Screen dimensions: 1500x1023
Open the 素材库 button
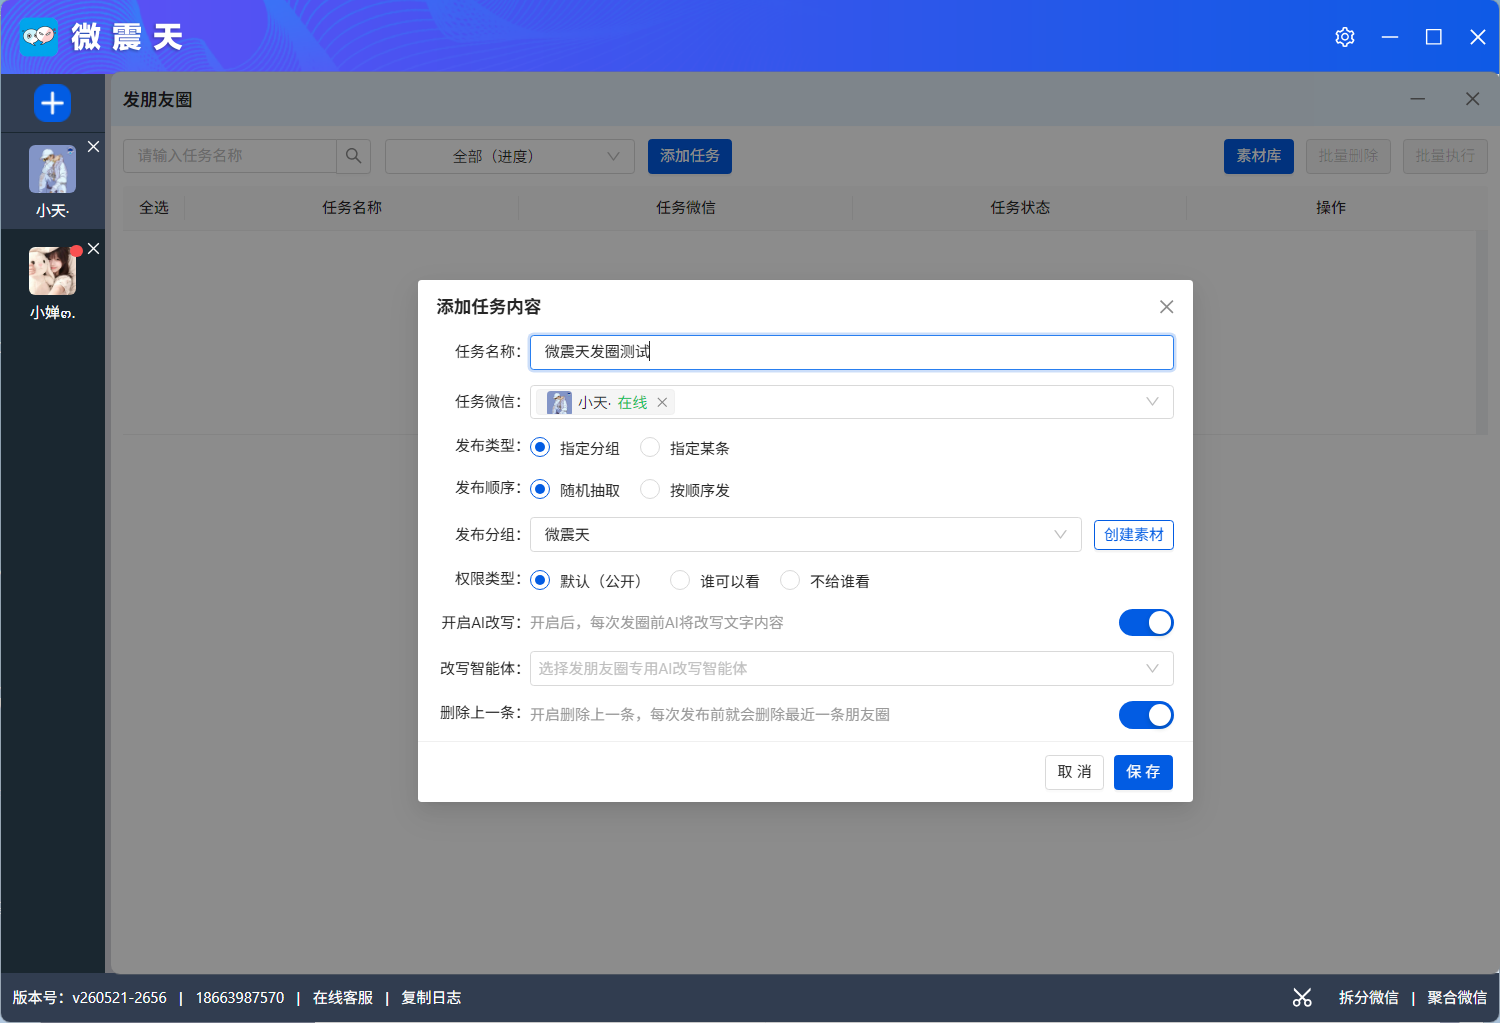tap(1259, 156)
